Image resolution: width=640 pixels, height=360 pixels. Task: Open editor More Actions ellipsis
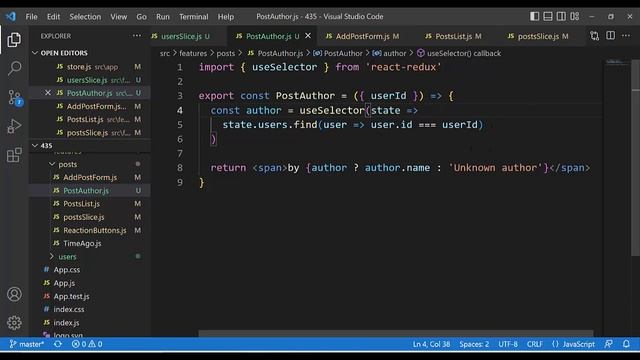[x=626, y=36]
